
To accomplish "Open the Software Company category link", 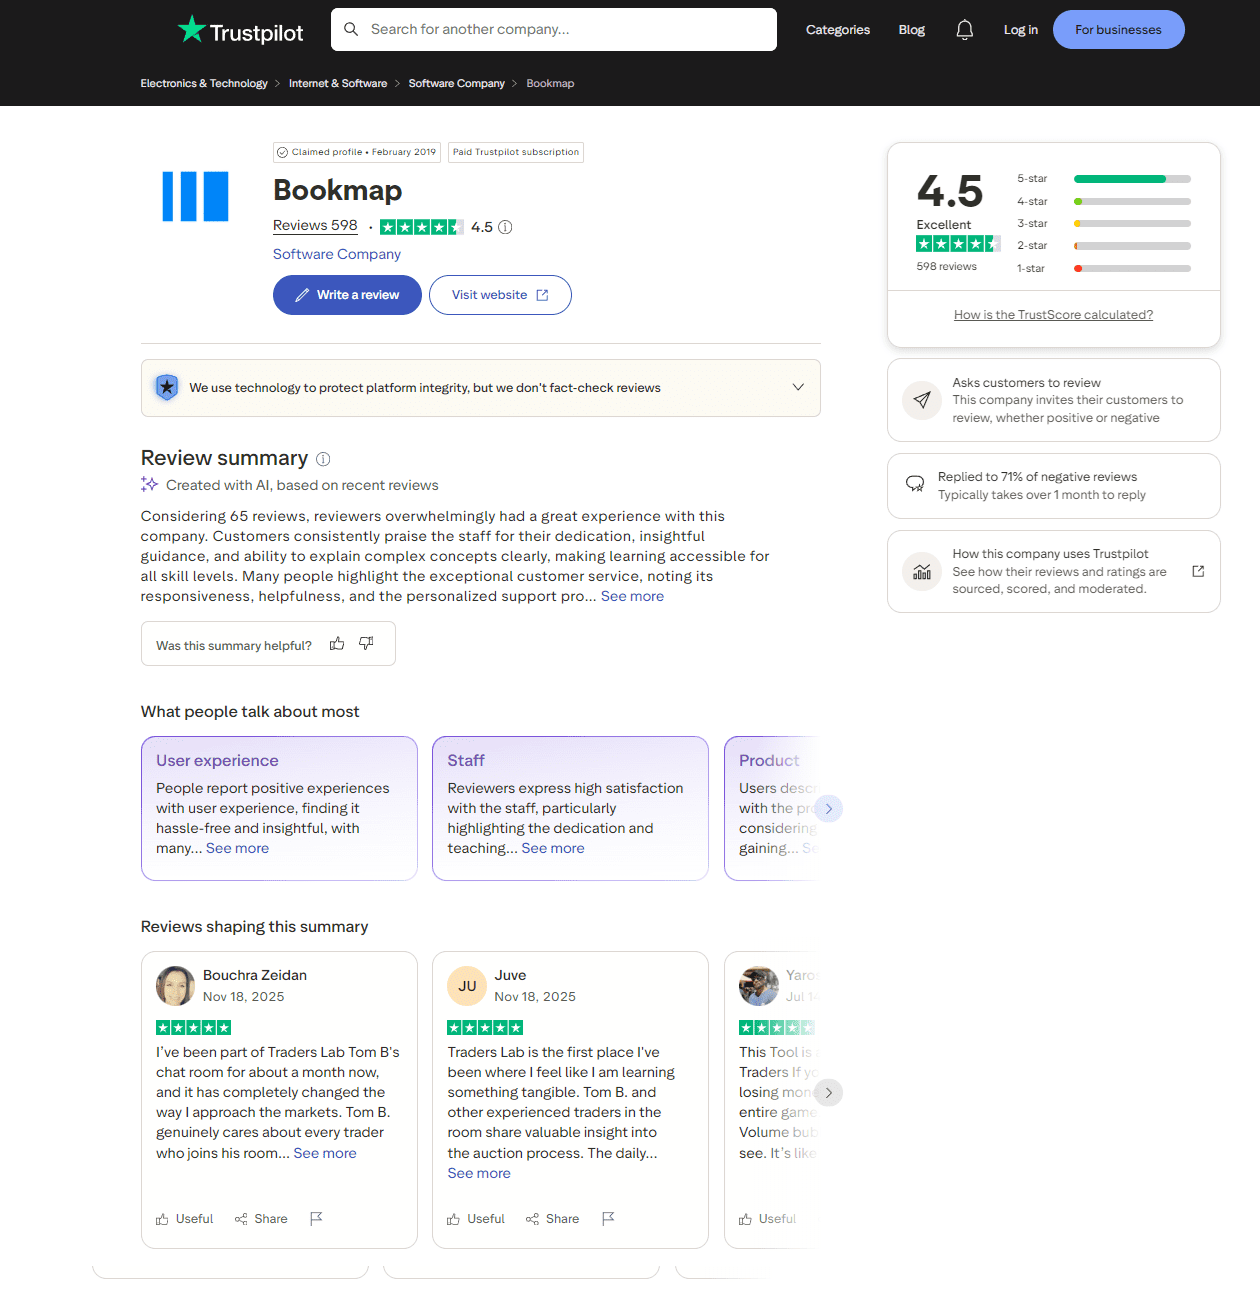I will coord(337,254).
